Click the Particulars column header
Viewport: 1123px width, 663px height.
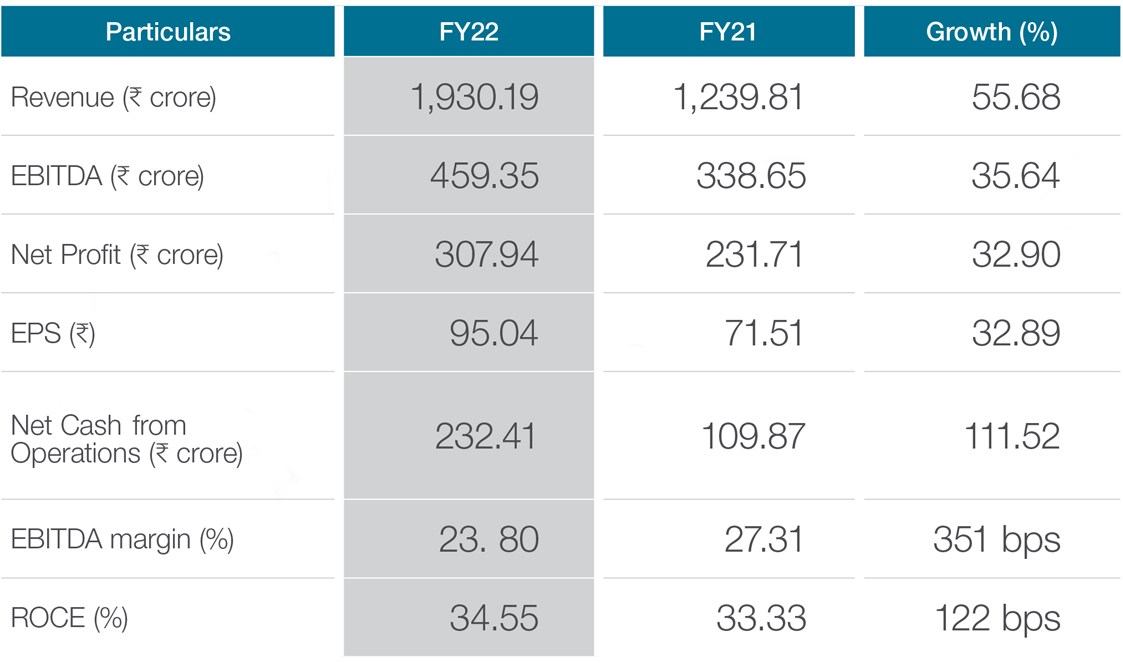click(x=168, y=32)
